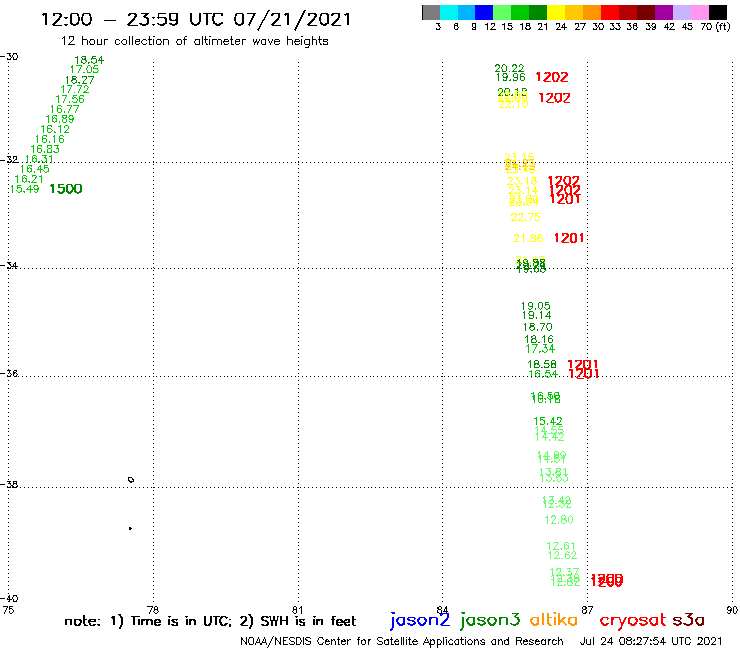Image resolution: width=740 pixels, height=650 pixels.
Task: Click the 18.70 wave height value
Action: pyautogui.click(x=537, y=327)
